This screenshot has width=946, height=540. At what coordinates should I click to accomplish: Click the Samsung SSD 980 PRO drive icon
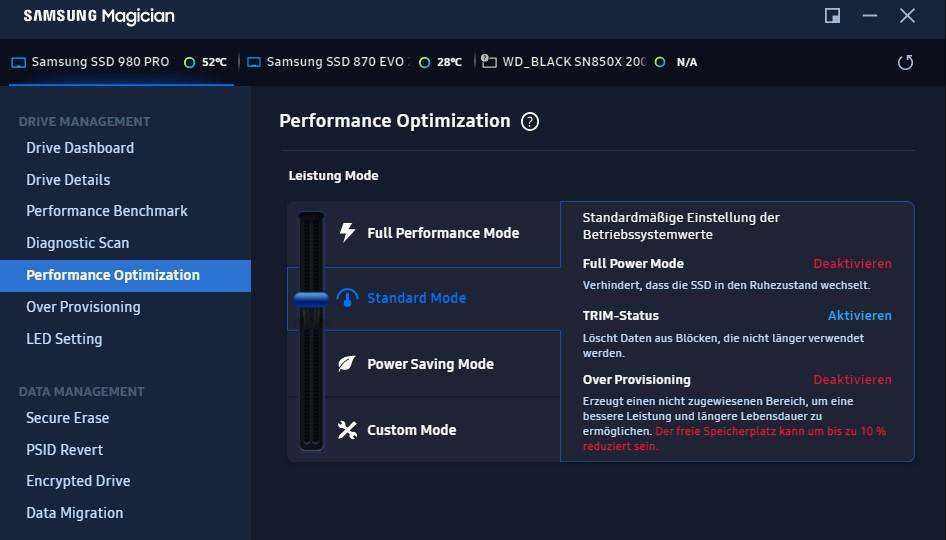tap(18, 62)
